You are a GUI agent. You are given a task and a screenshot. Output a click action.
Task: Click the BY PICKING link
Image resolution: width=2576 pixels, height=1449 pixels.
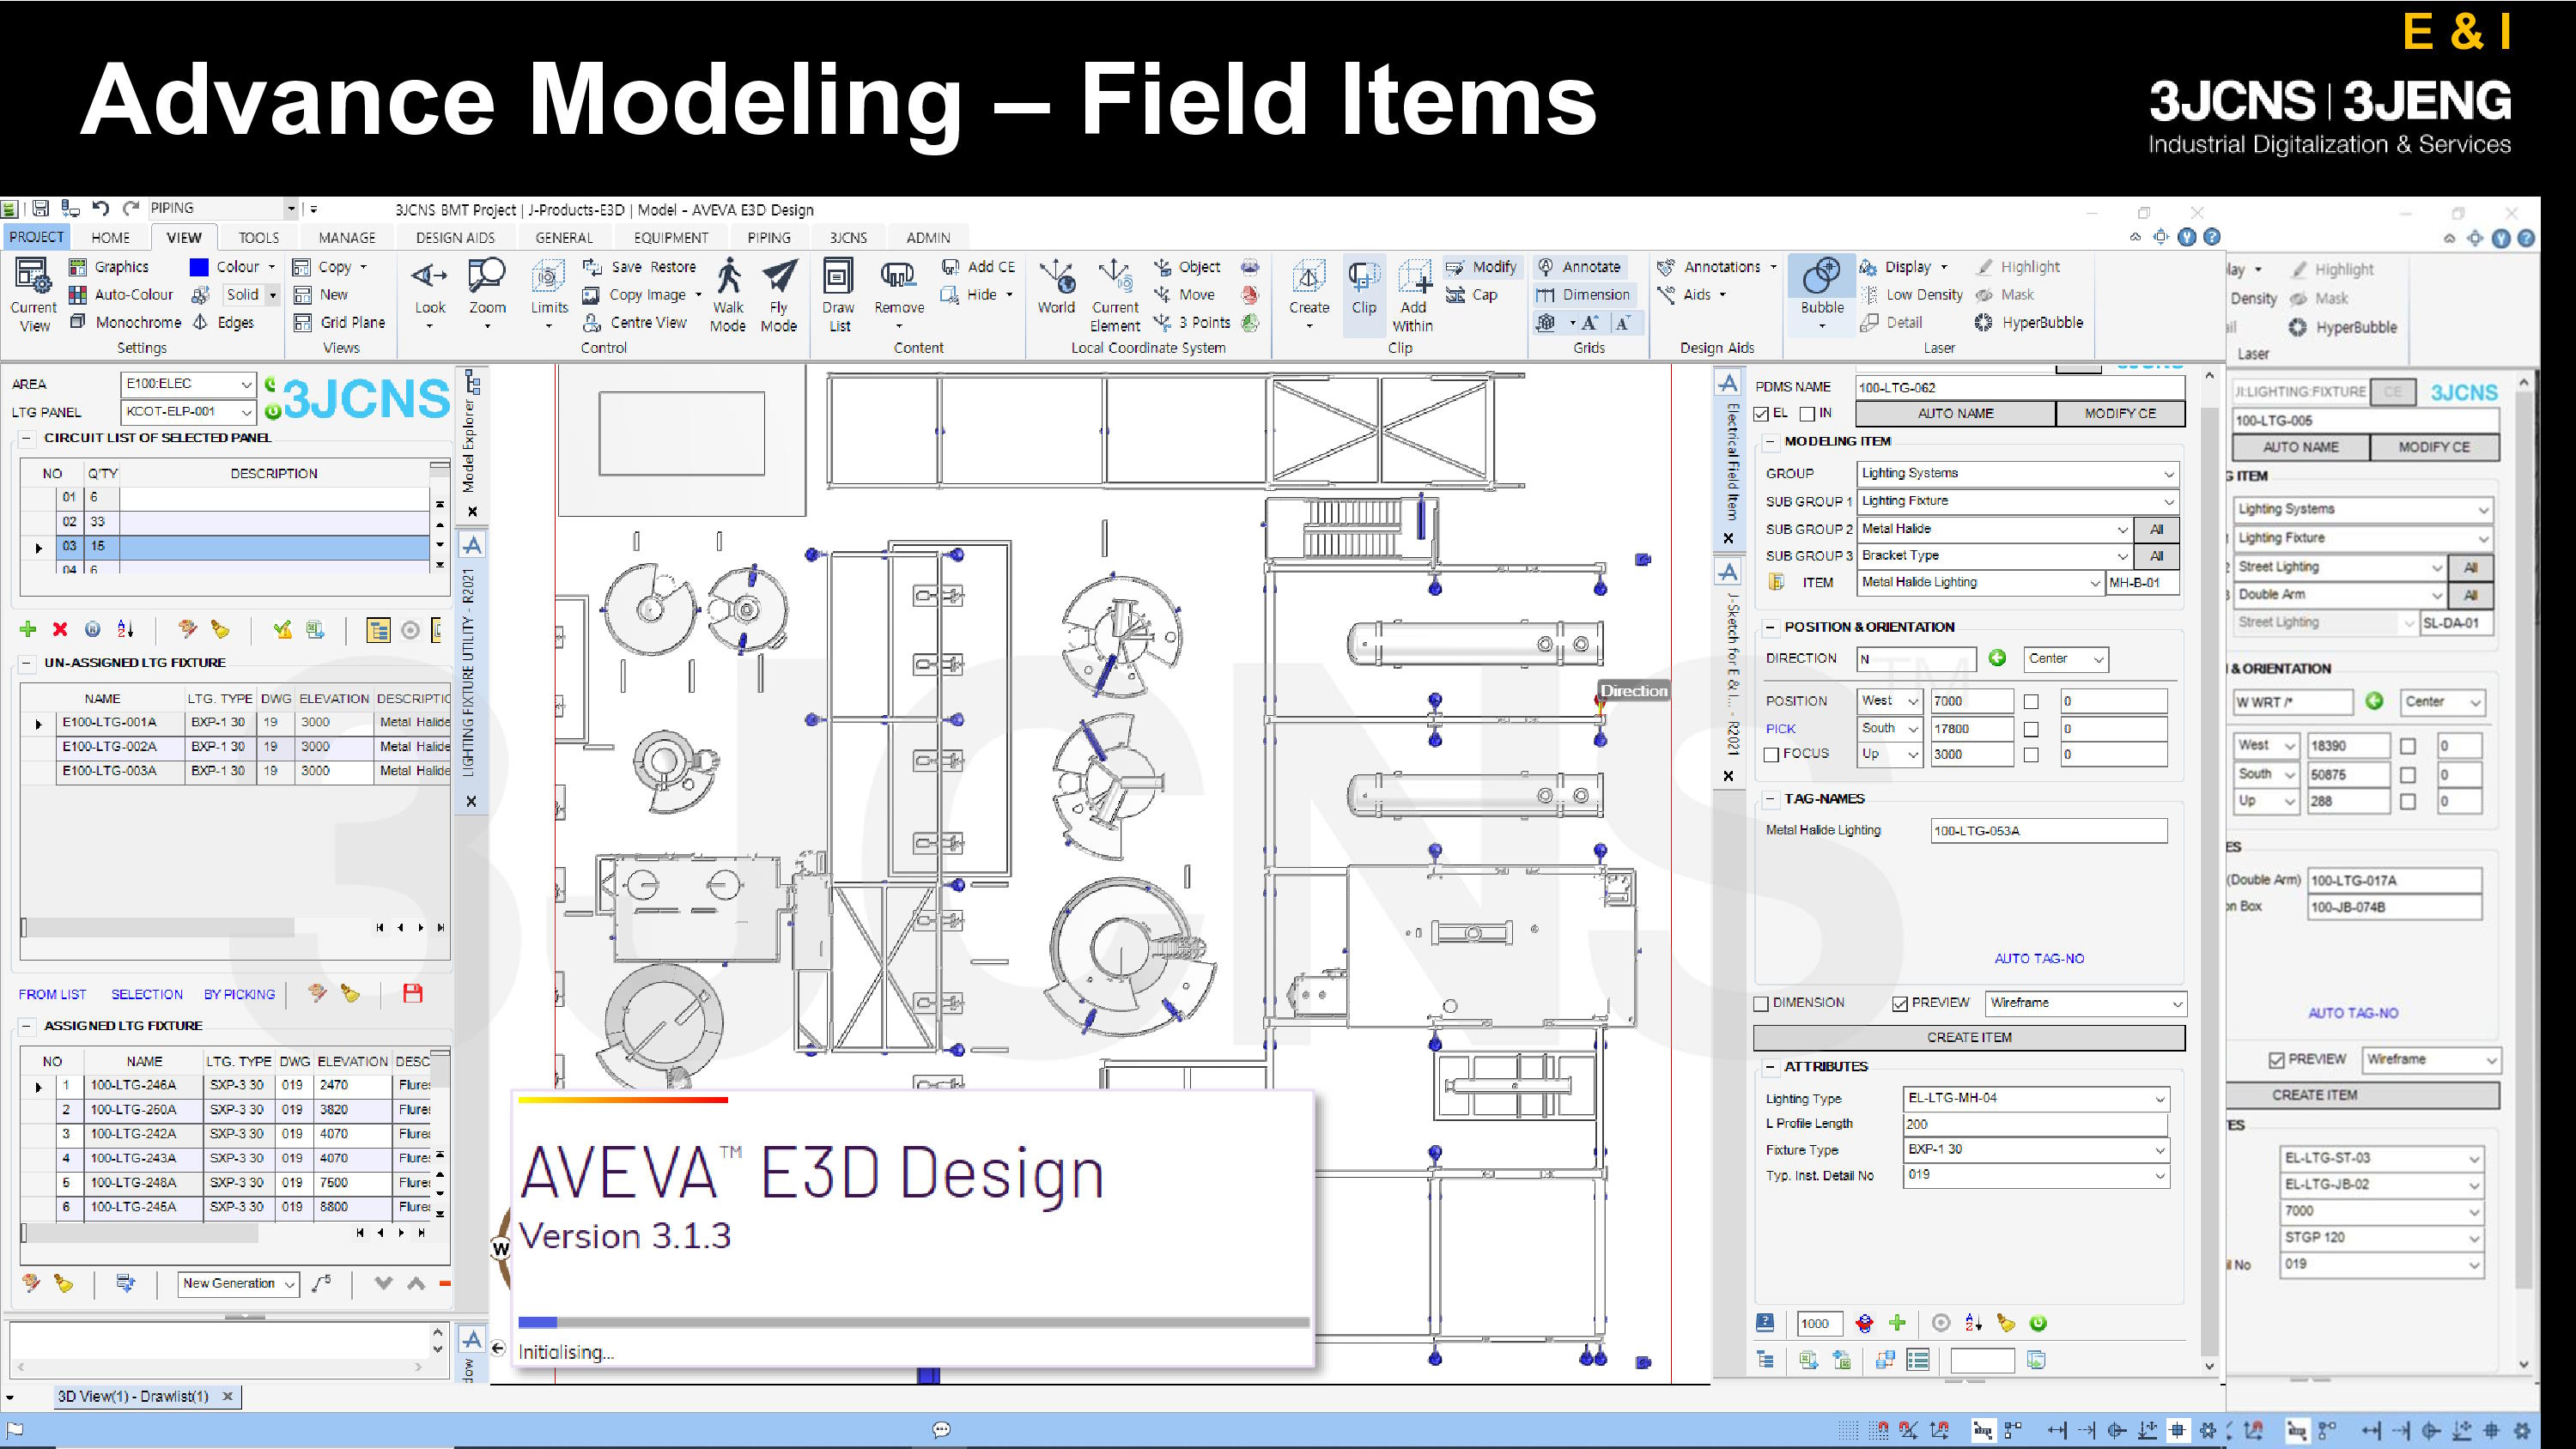(239, 994)
